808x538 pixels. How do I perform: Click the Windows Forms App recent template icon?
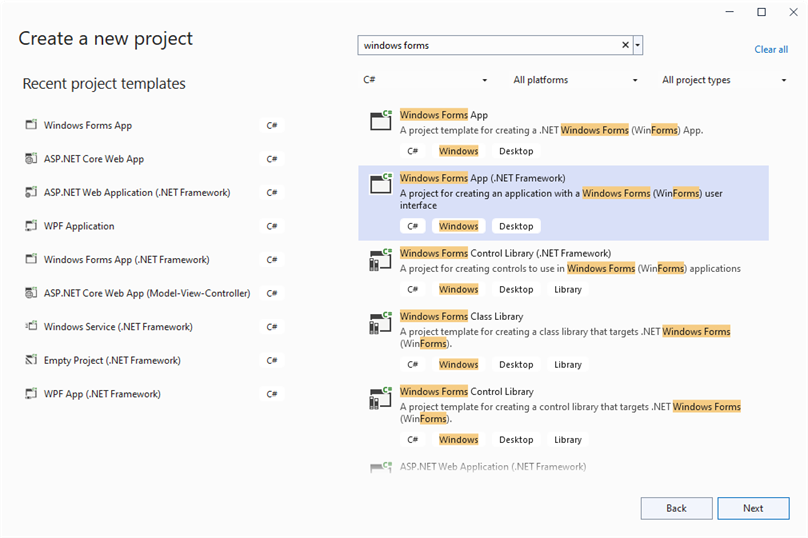tap(31, 125)
